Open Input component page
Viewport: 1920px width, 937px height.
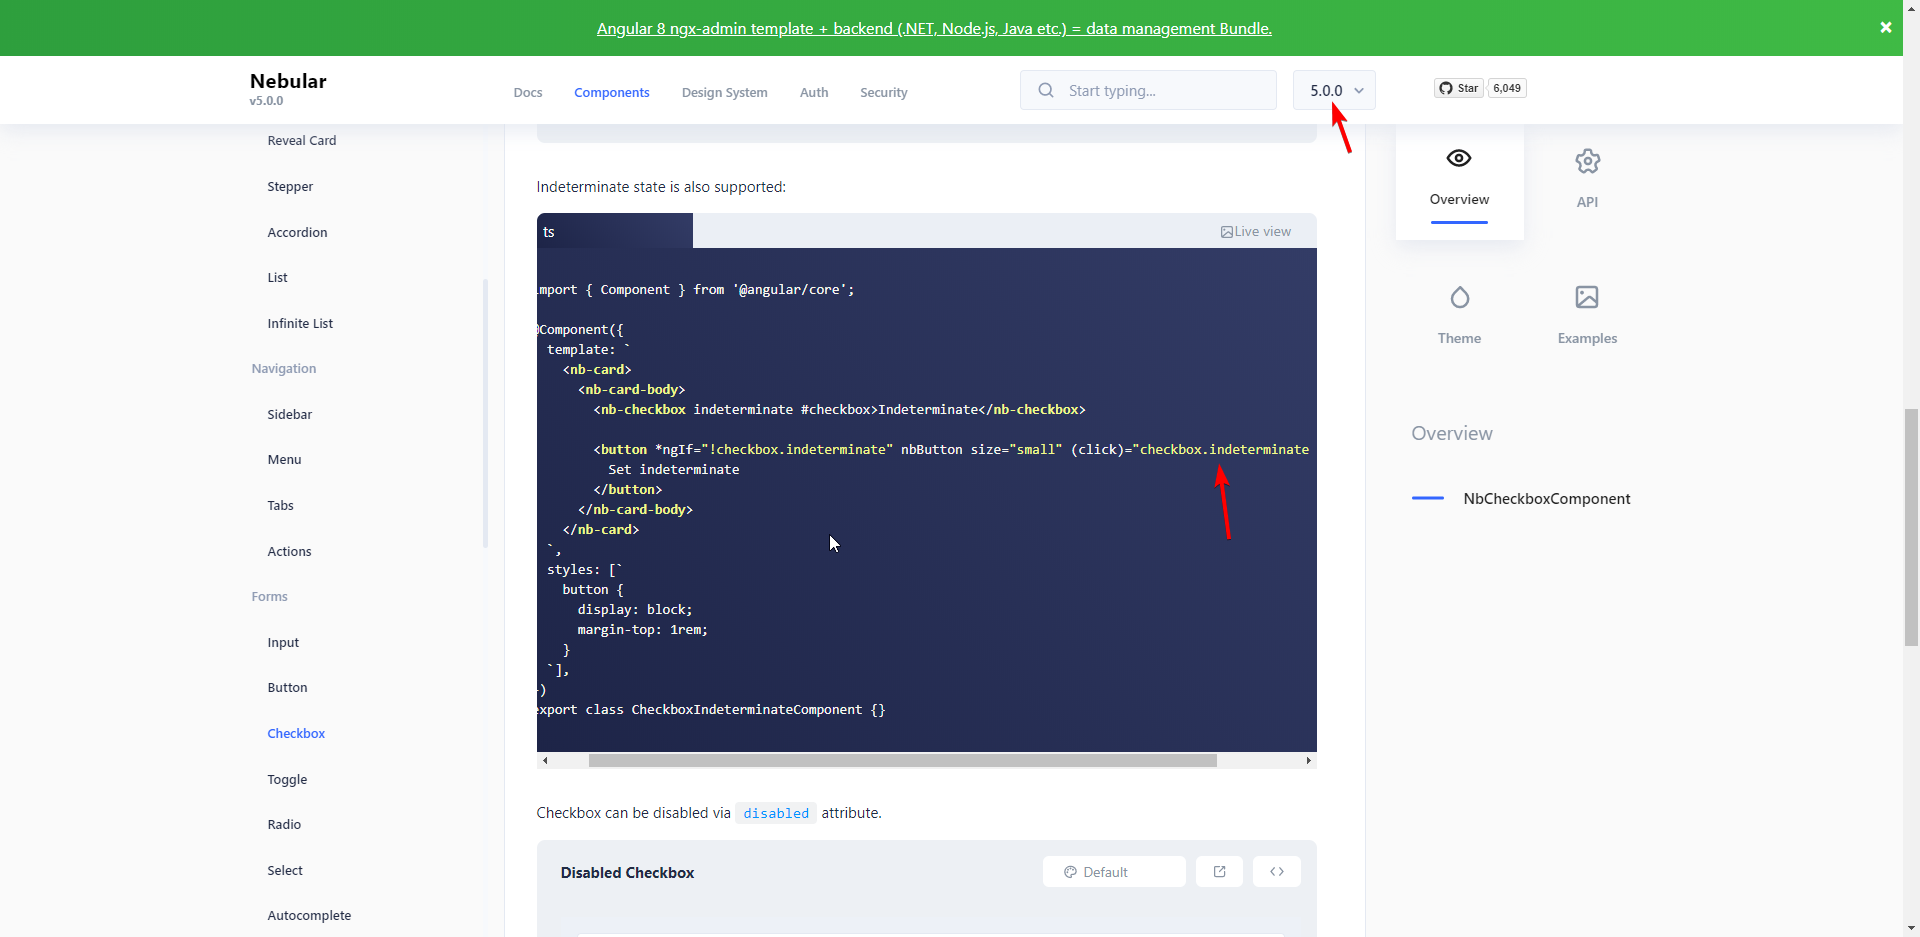point(283,642)
